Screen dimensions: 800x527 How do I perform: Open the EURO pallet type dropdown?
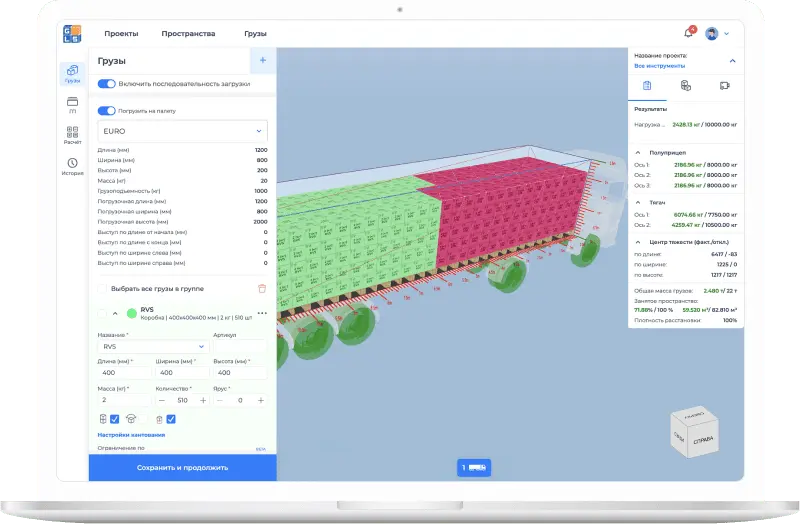(182, 131)
